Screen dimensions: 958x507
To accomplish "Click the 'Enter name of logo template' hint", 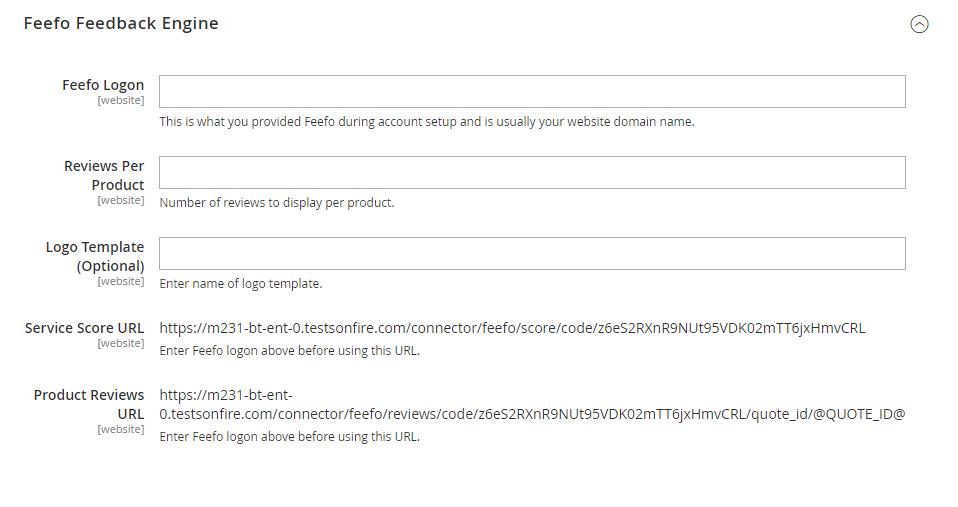I will (241, 283).
